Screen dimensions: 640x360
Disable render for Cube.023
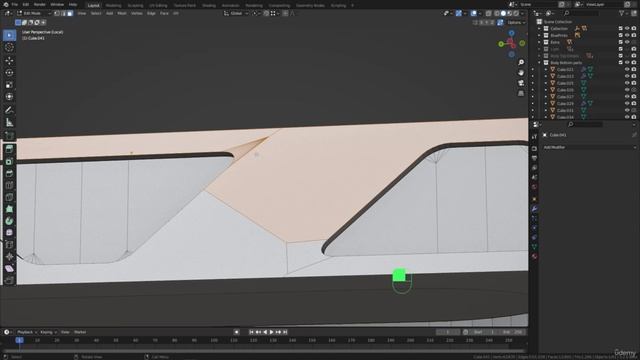click(634, 76)
